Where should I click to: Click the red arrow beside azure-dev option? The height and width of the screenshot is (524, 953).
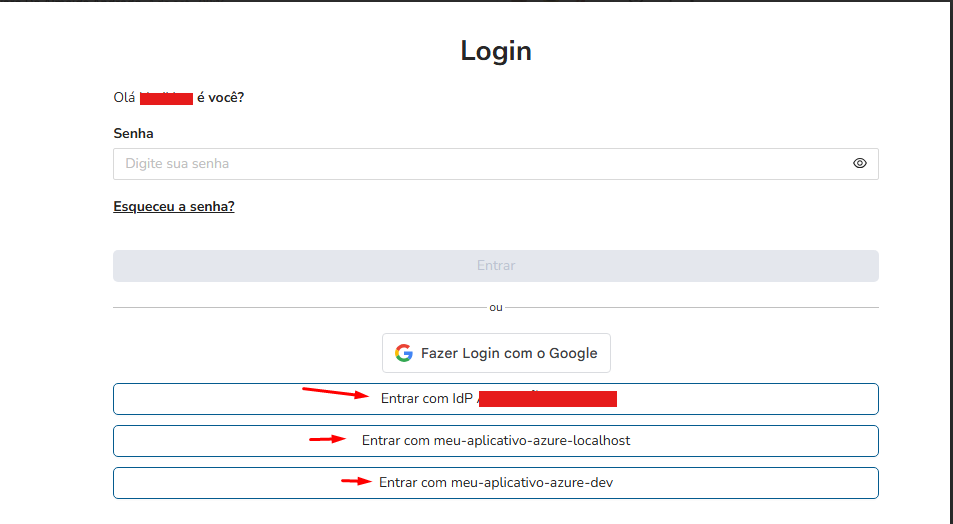(x=357, y=481)
